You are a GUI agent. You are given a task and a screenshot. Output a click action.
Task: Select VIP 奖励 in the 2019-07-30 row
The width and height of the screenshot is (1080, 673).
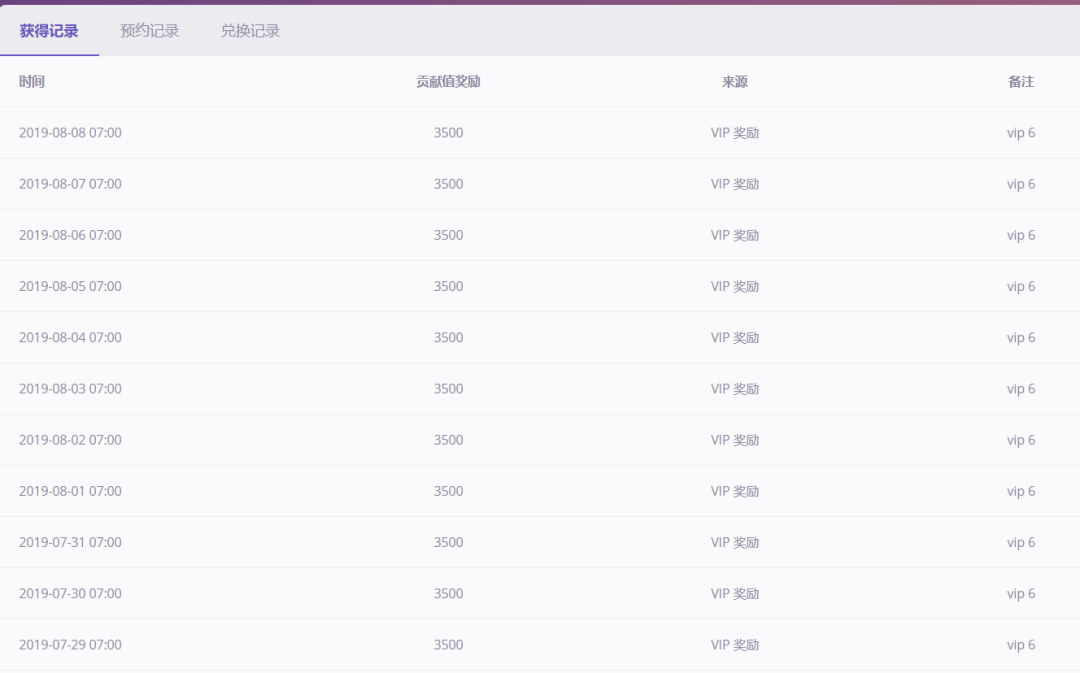735,593
